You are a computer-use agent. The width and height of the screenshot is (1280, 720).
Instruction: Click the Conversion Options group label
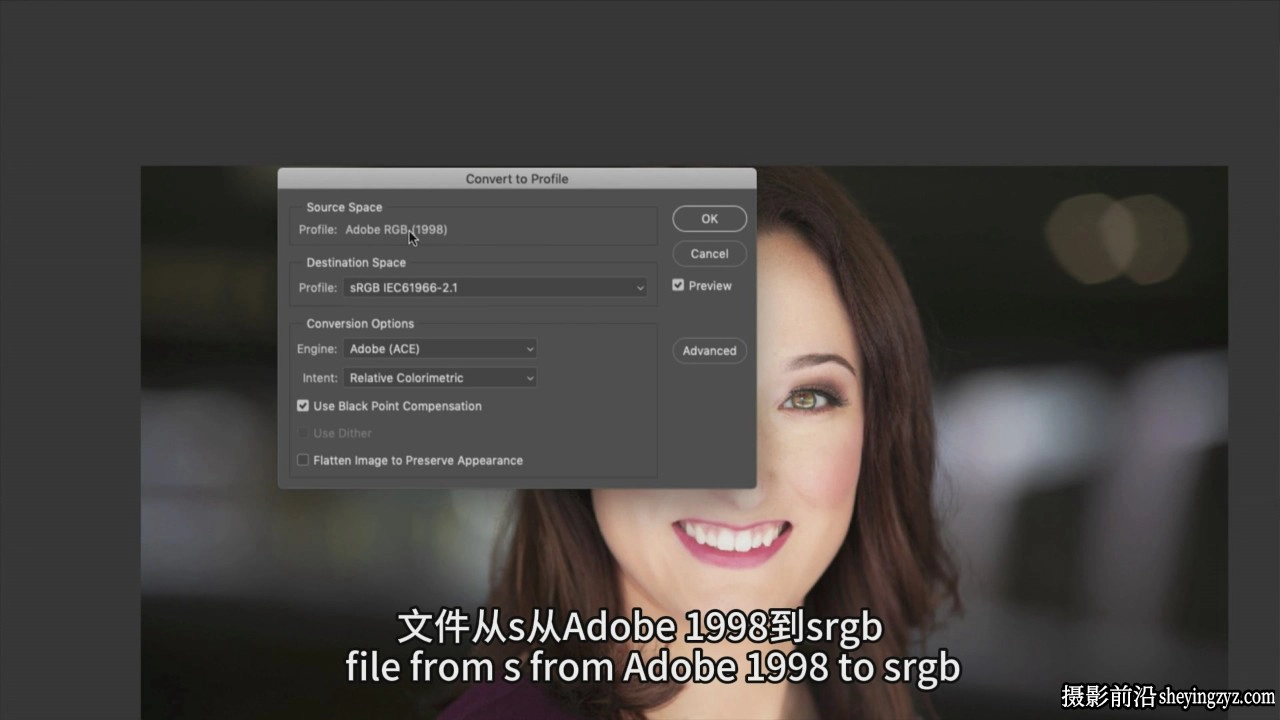coord(360,324)
